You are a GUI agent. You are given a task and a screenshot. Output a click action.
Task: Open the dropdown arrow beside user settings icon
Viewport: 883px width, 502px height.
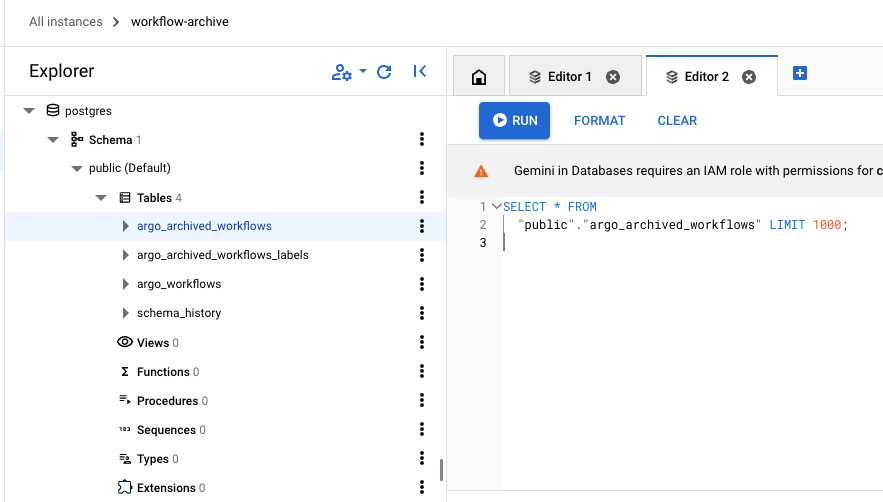click(x=363, y=71)
